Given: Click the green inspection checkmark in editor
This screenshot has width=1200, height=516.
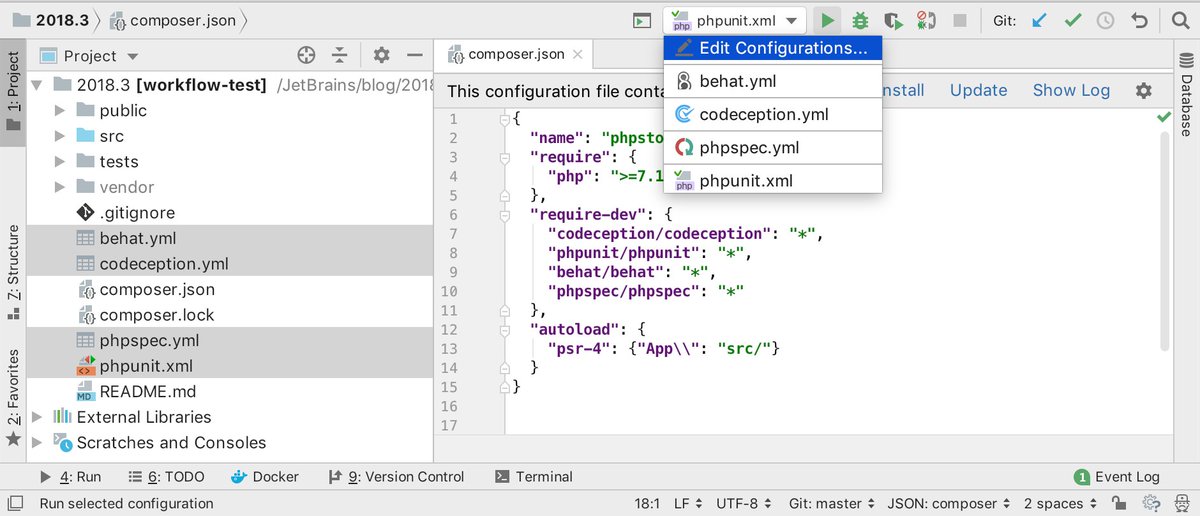Looking at the screenshot, I should (1163, 118).
